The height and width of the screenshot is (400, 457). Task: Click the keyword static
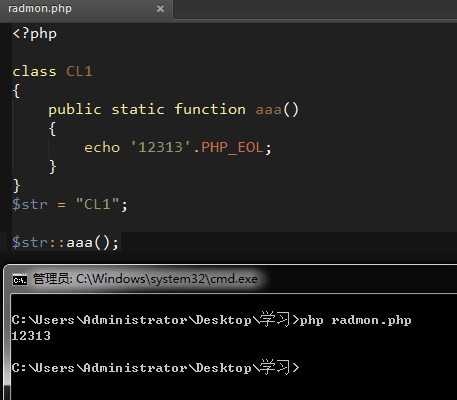tap(138, 110)
